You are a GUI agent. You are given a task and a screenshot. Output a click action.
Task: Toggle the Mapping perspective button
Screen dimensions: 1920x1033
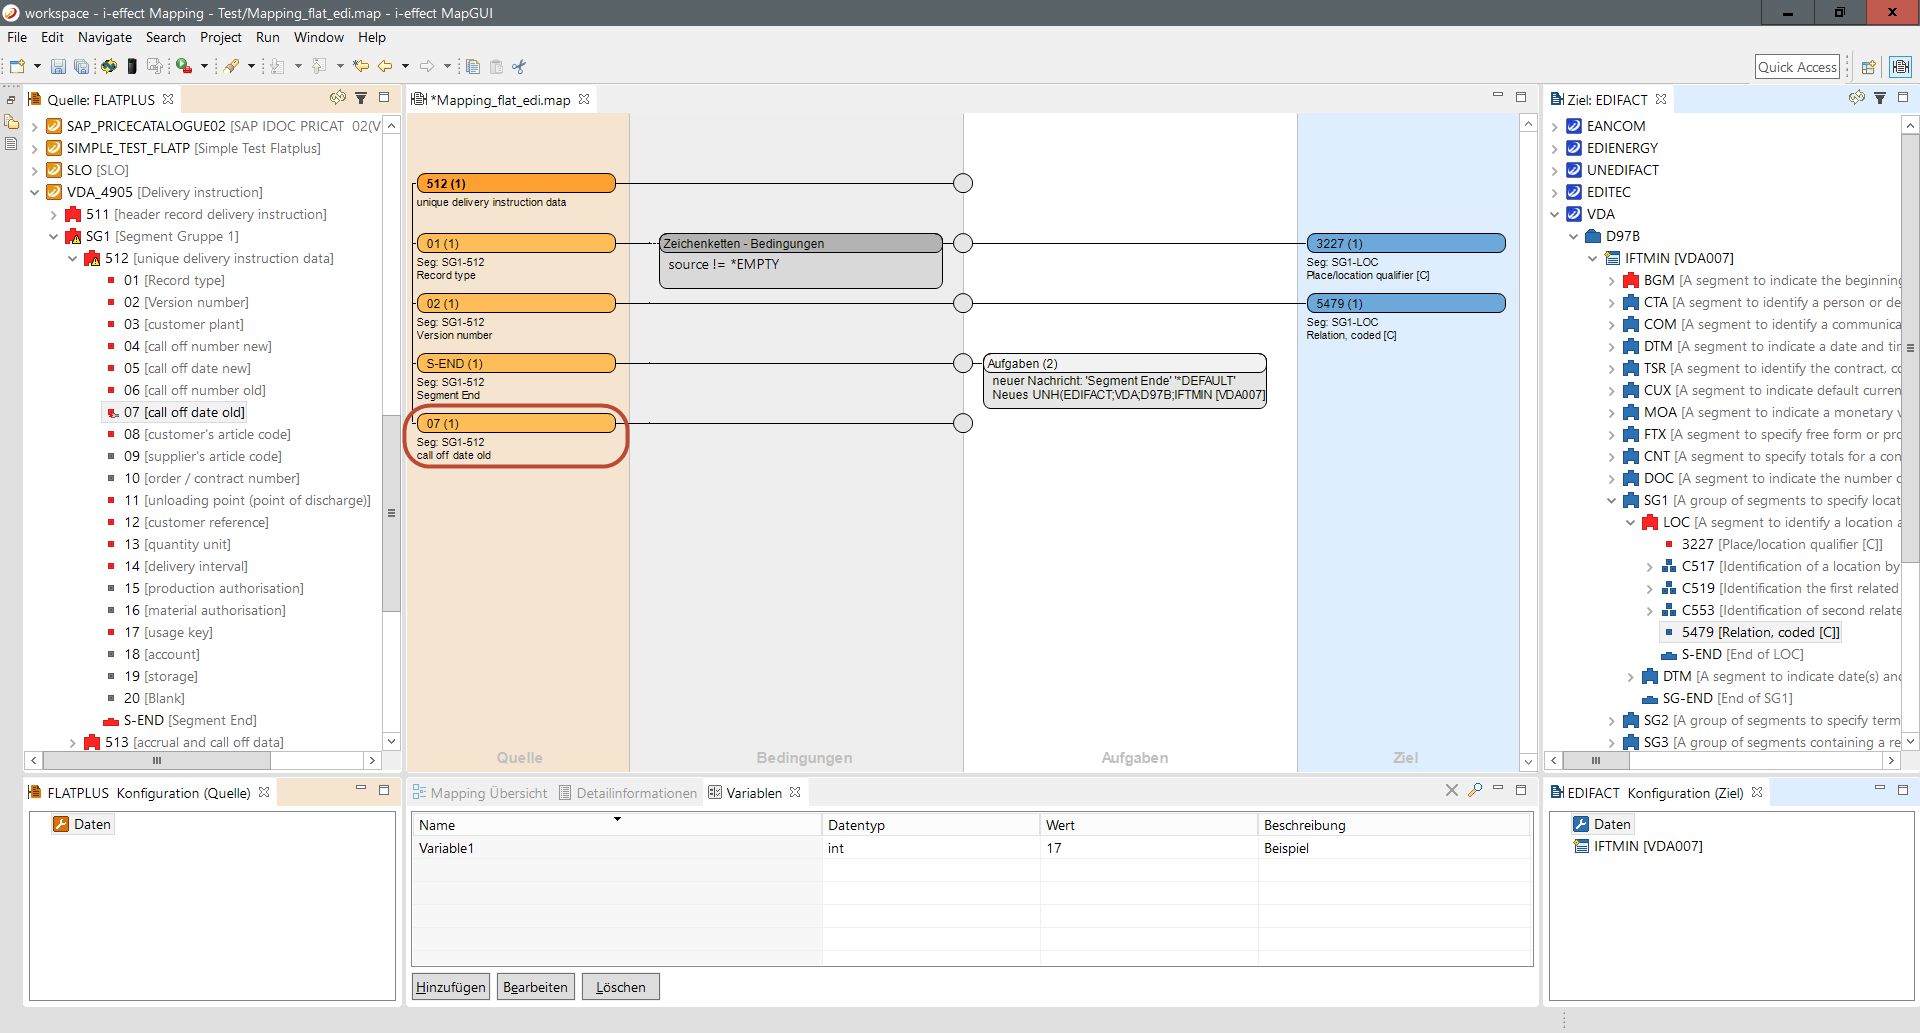point(1900,67)
